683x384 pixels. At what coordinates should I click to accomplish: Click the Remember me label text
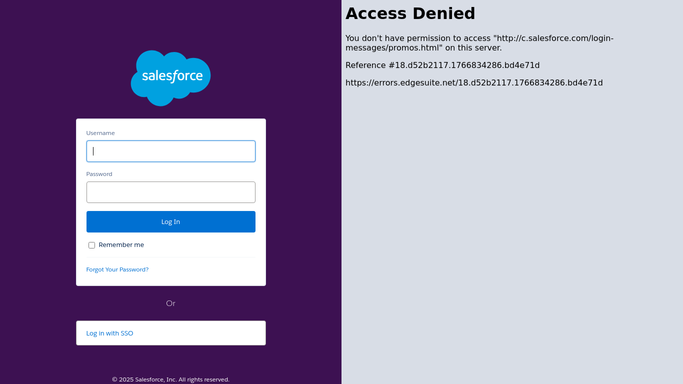(x=121, y=245)
